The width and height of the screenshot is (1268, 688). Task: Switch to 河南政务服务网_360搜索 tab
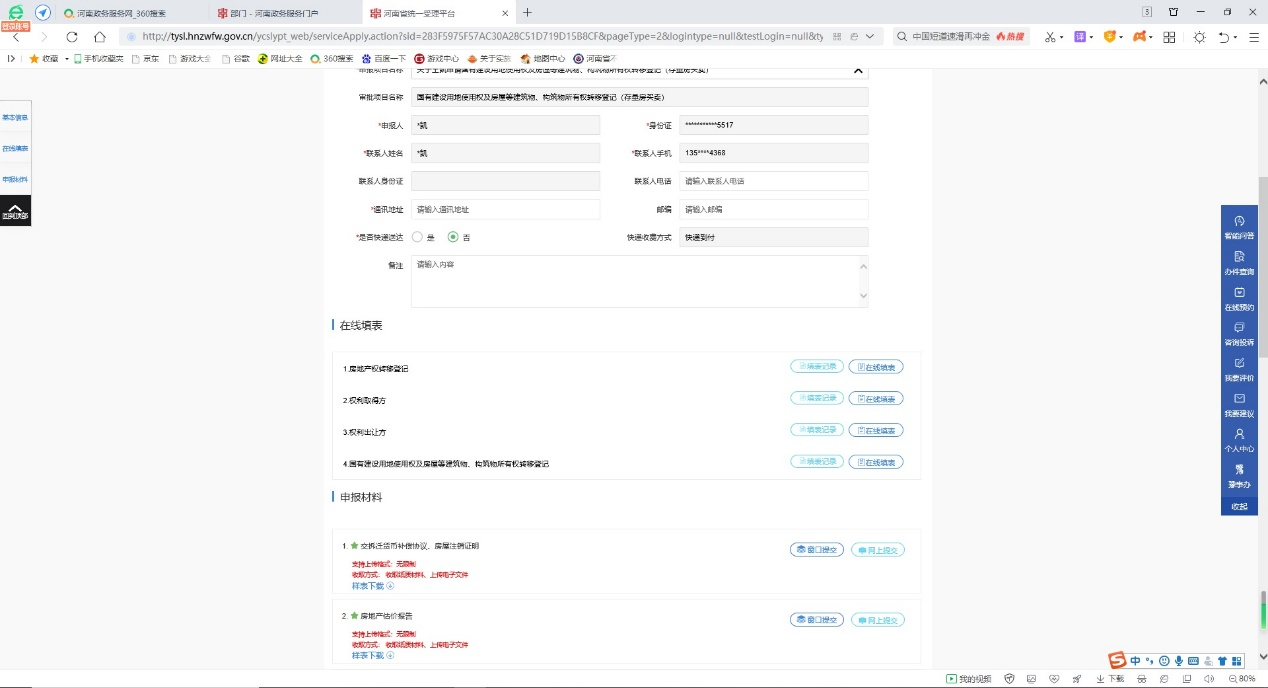[121, 12]
